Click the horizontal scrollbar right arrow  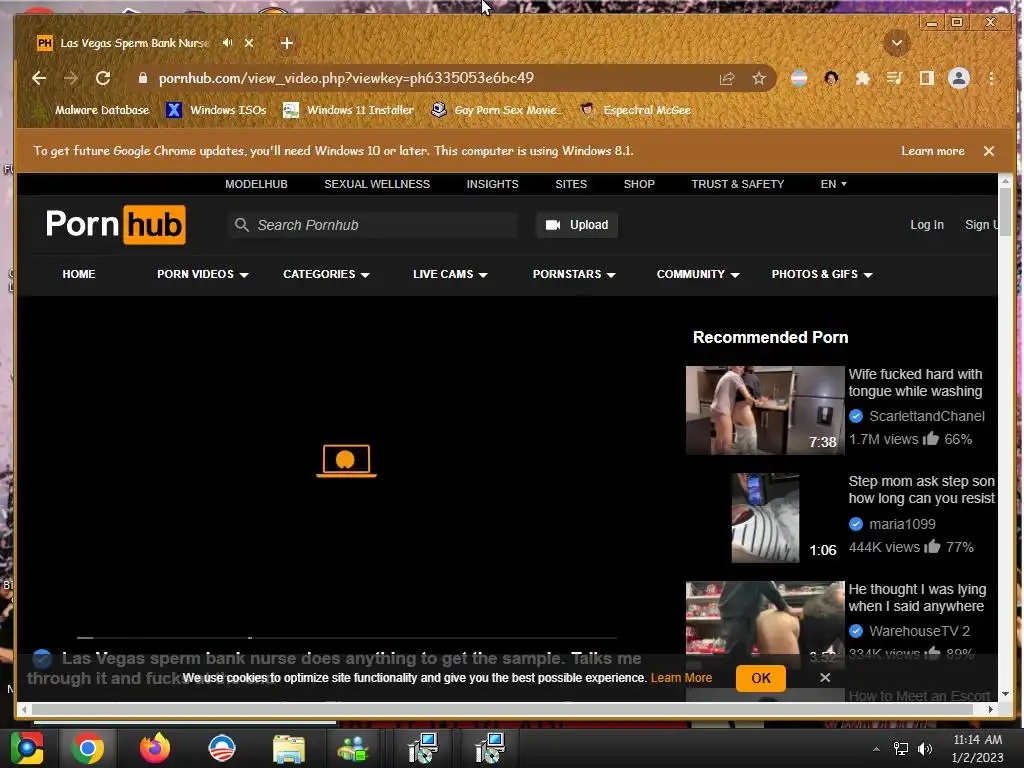point(991,709)
